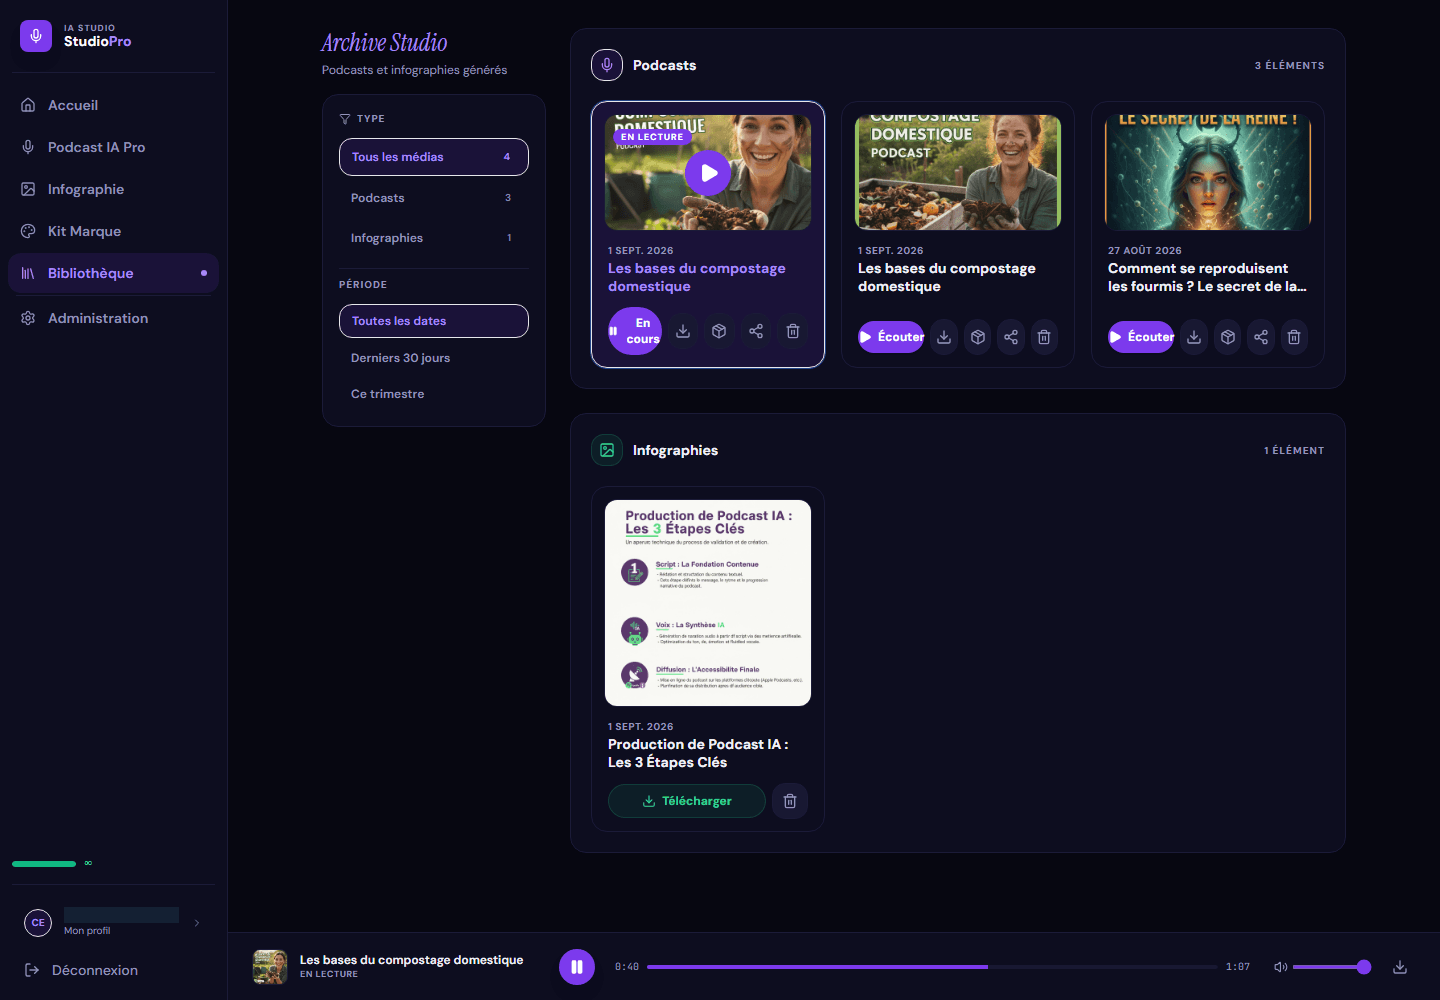Download the compostage podcast beside its Écouter button
The height and width of the screenshot is (1000, 1440).
coord(944,337)
